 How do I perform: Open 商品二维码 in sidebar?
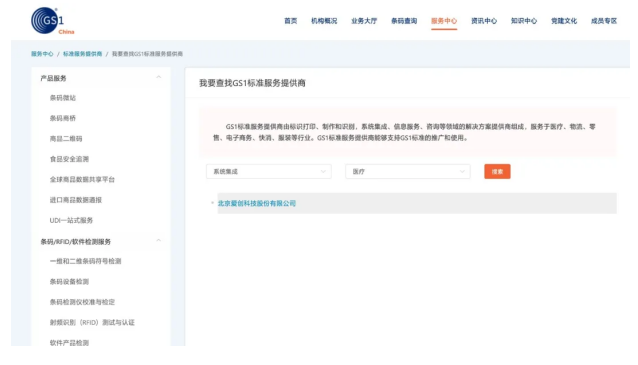66,139
